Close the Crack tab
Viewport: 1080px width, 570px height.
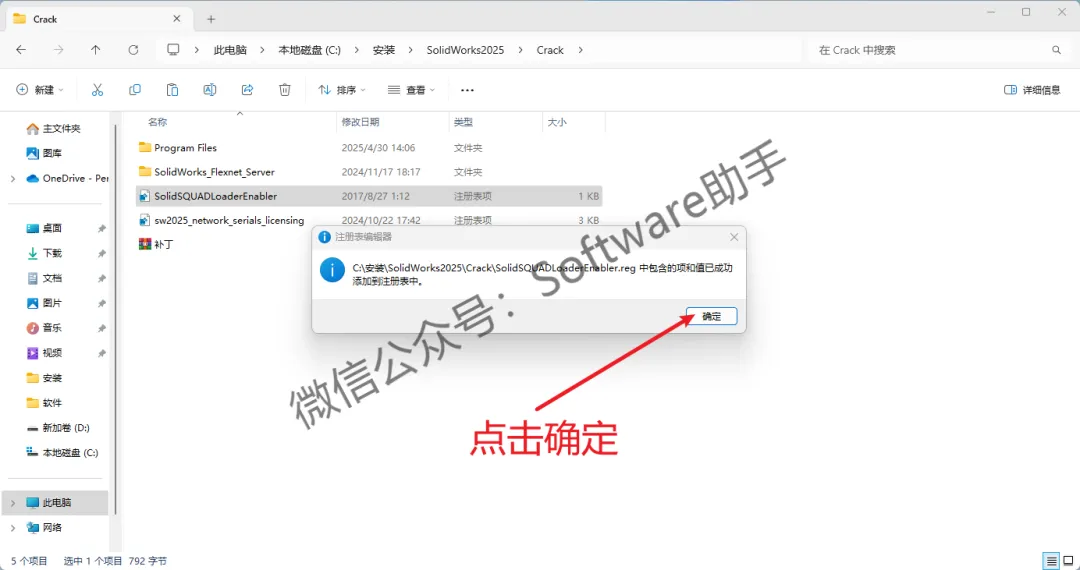[x=177, y=19]
